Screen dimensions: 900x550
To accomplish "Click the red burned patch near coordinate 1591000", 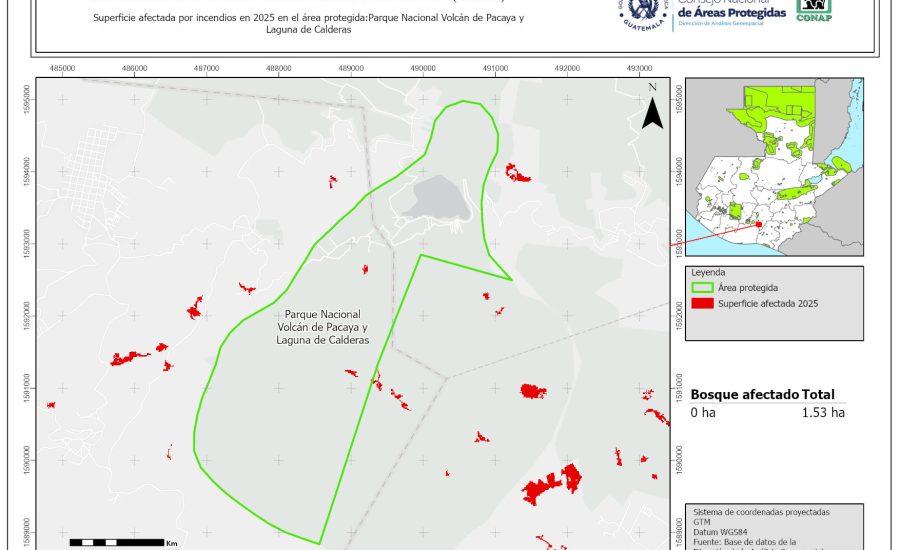I will pyautogui.click(x=533, y=390).
